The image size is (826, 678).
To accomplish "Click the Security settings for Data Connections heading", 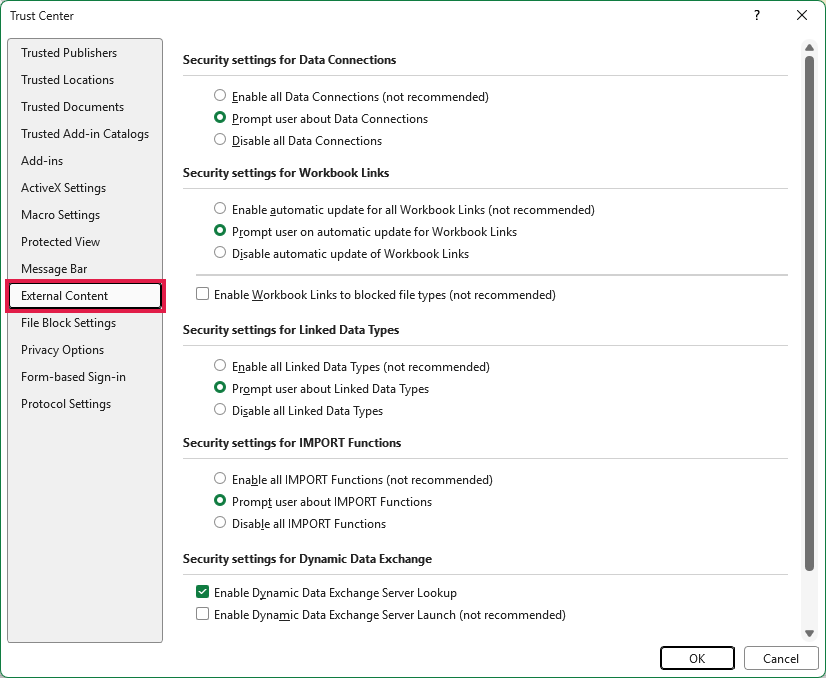I will tap(289, 60).
